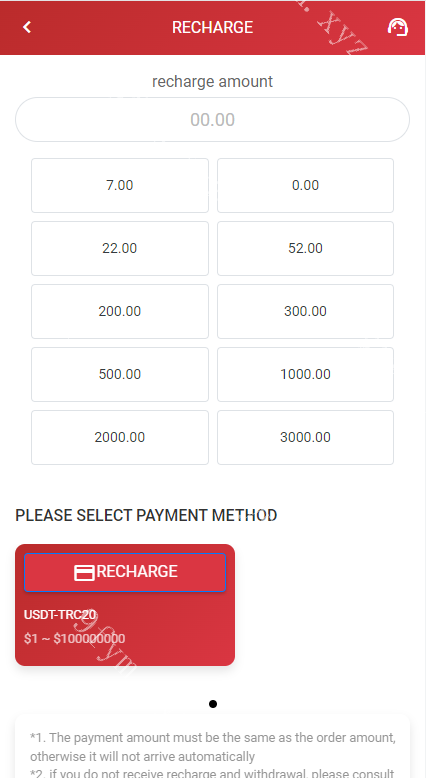Choose the 3000.00 preset amount

(305, 438)
